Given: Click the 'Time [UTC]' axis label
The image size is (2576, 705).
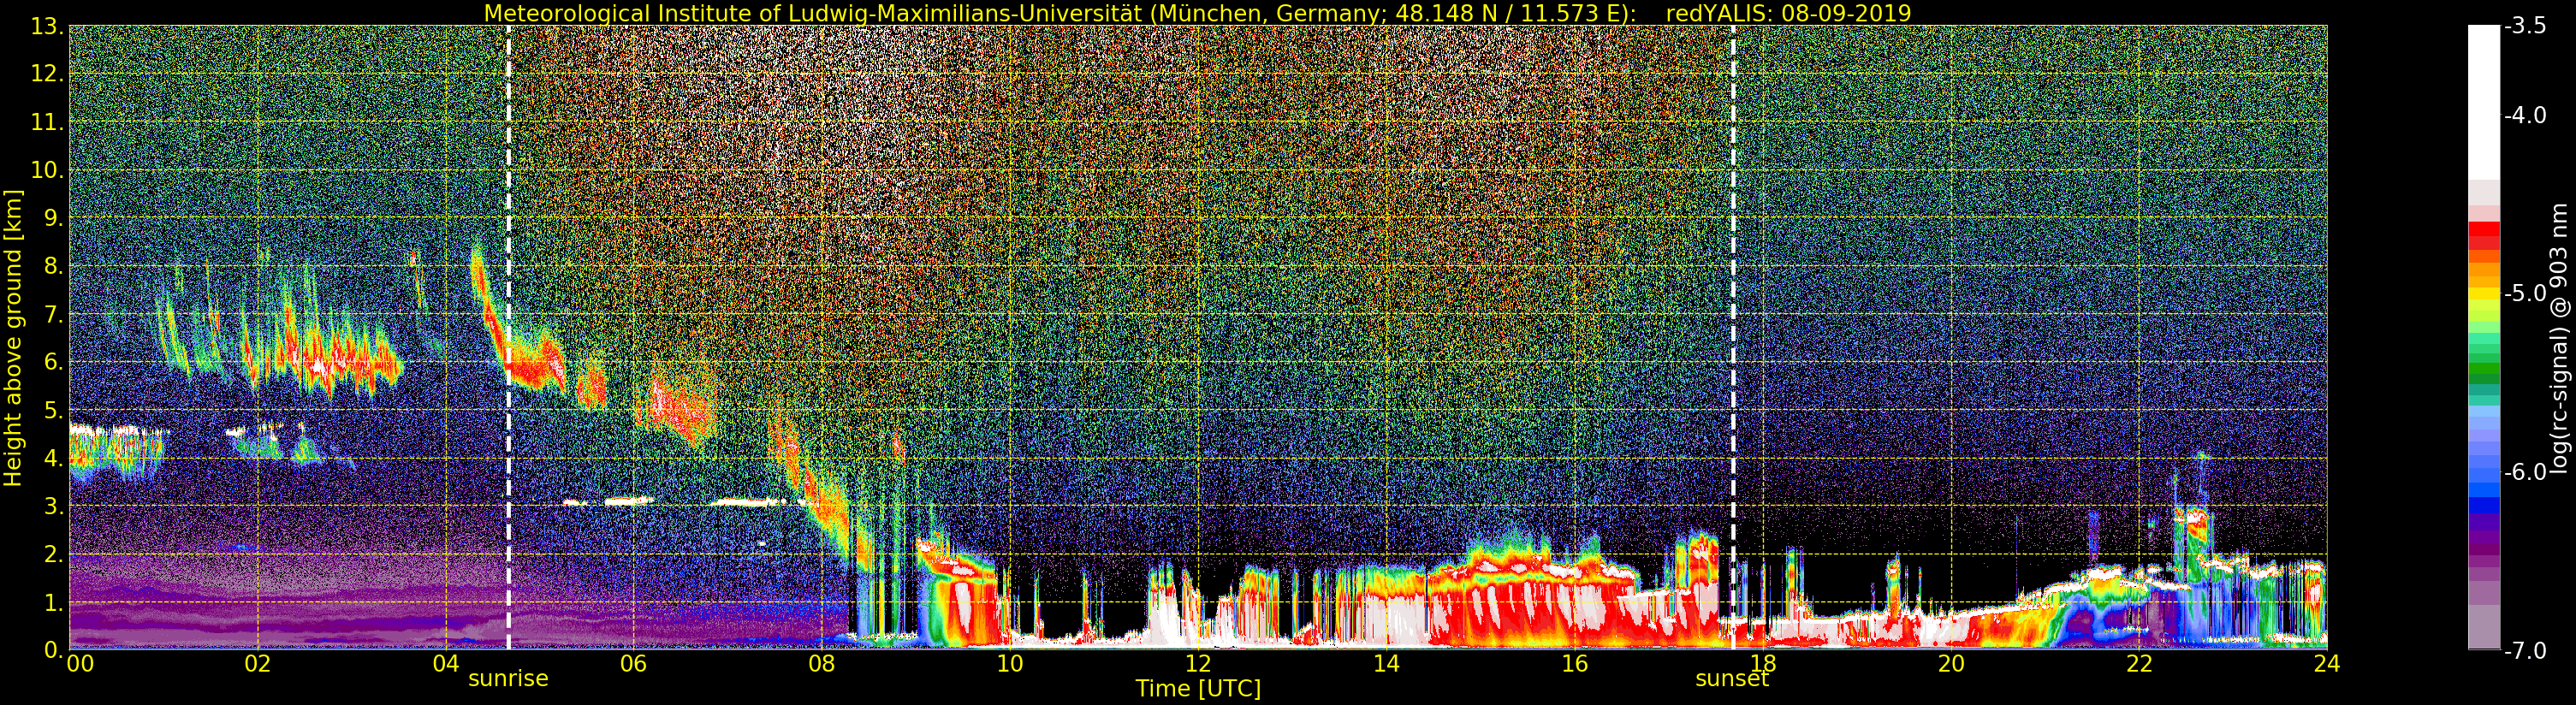Looking at the screenshot, I should (1198, 688).
